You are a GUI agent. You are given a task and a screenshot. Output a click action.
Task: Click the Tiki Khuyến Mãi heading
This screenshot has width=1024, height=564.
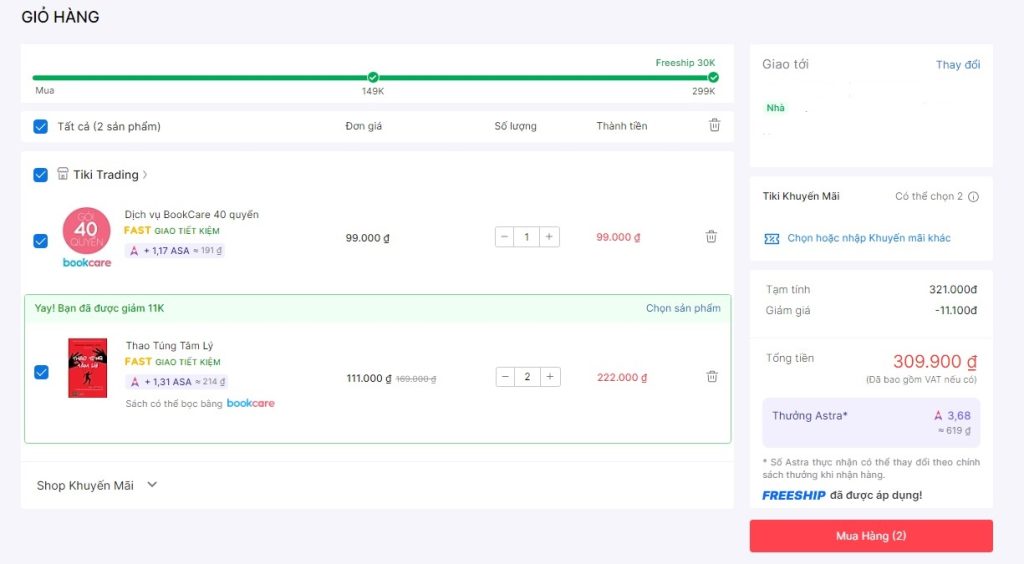[801, 196]
